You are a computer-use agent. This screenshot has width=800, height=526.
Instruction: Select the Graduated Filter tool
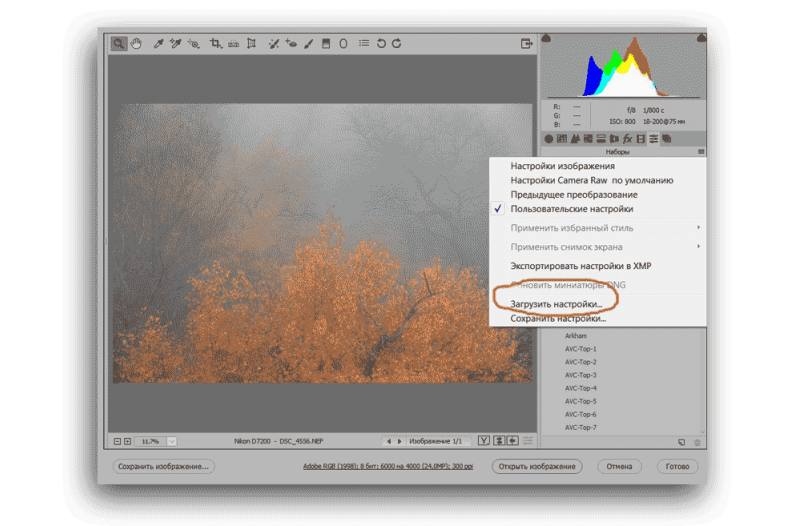(x=326, y=44)
